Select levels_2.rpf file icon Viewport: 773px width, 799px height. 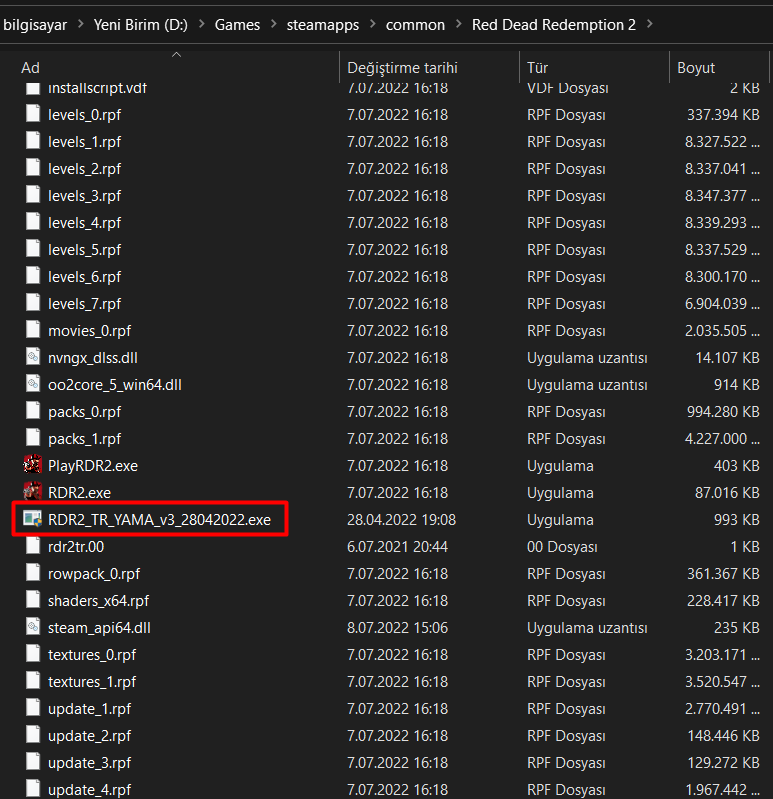coord(33,168)
